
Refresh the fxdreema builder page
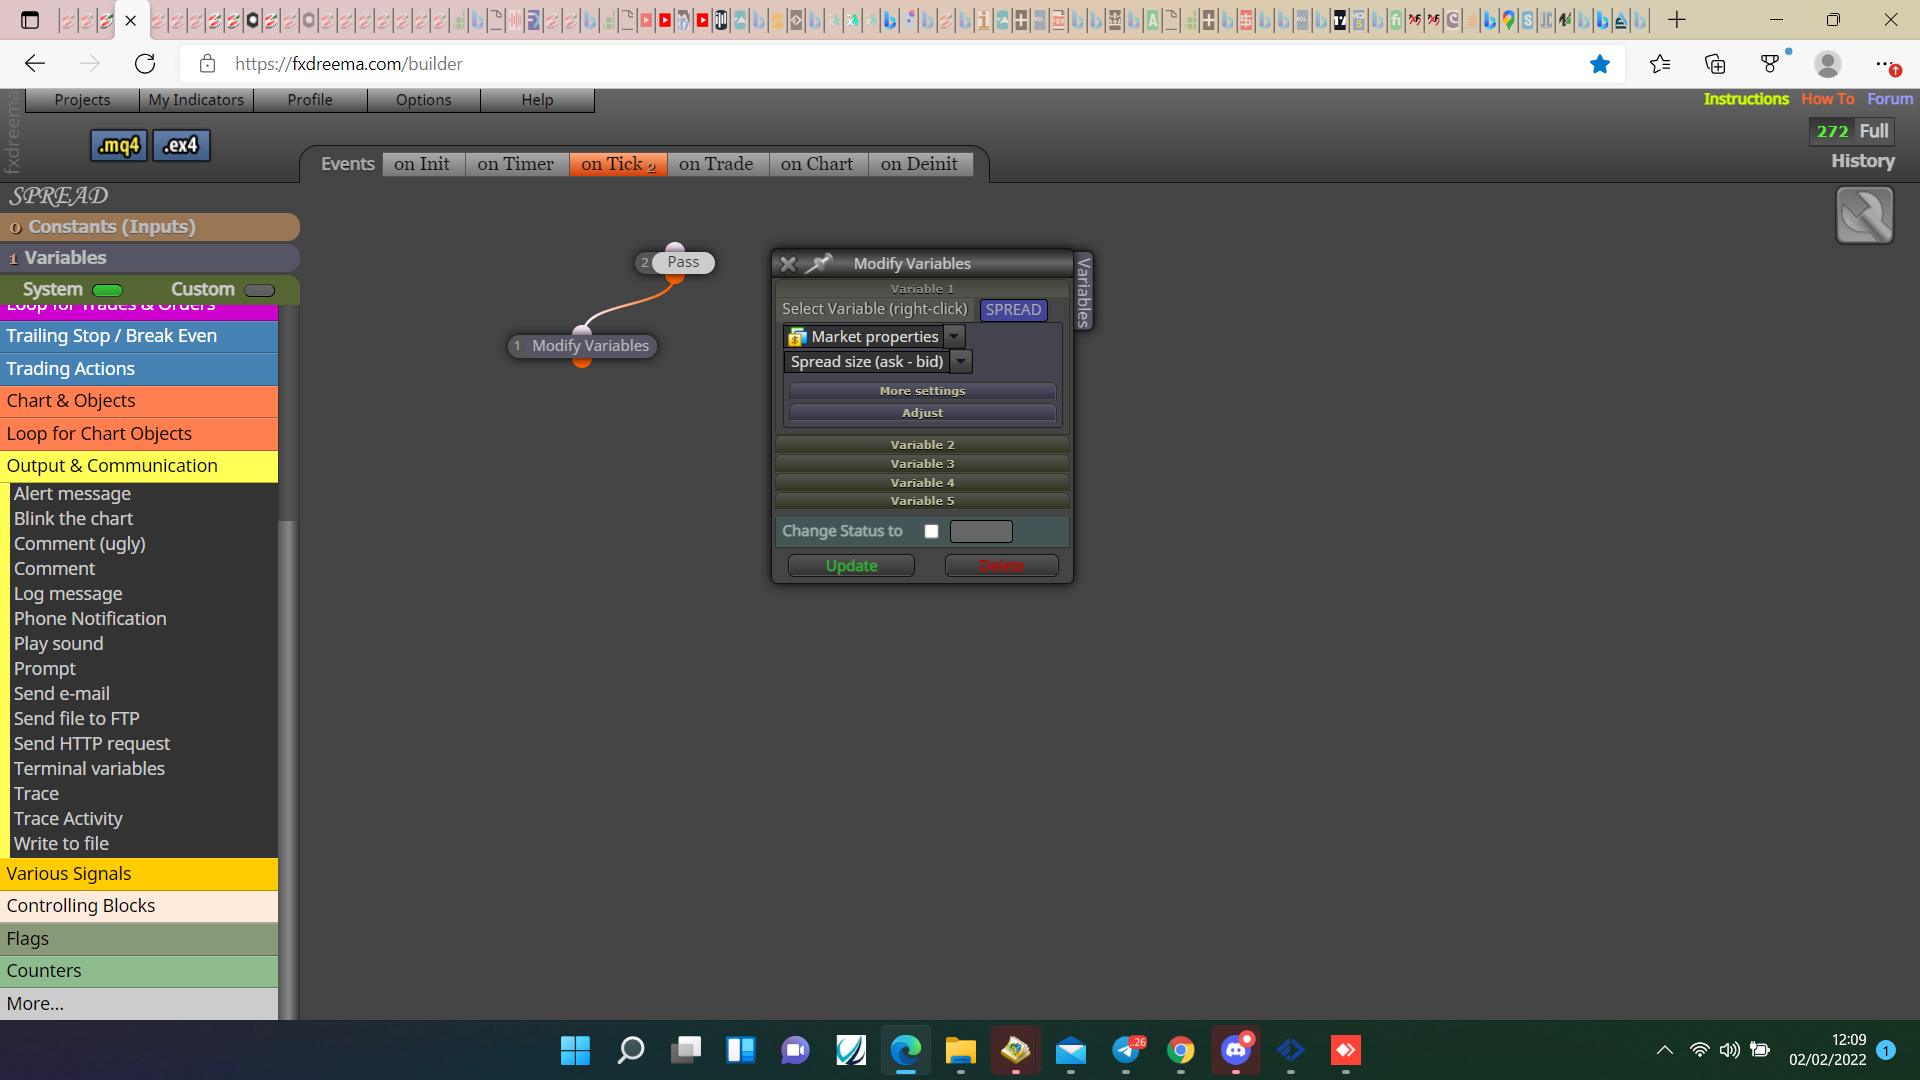[145, 64]
